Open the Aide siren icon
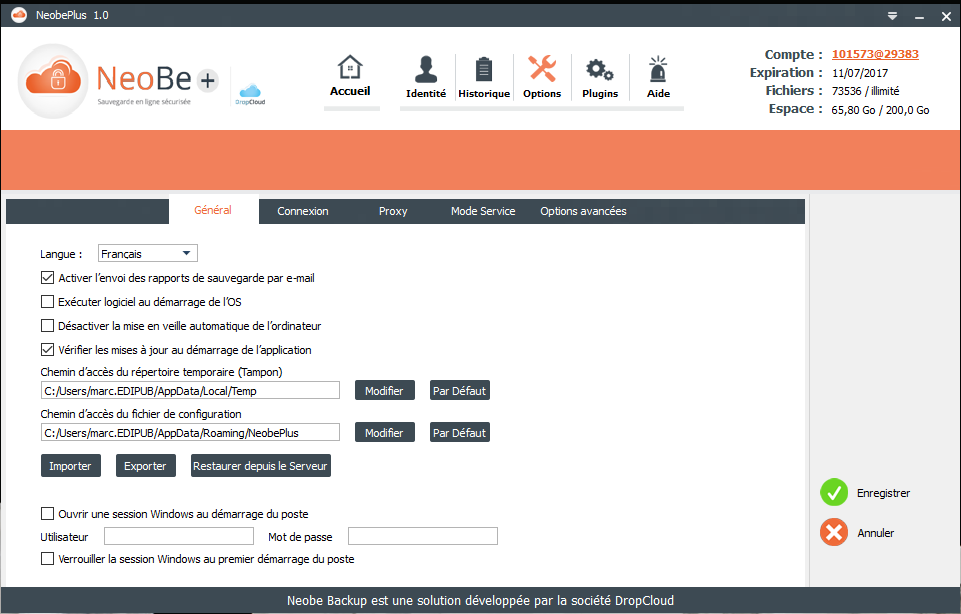 click(x=657, y=69)
